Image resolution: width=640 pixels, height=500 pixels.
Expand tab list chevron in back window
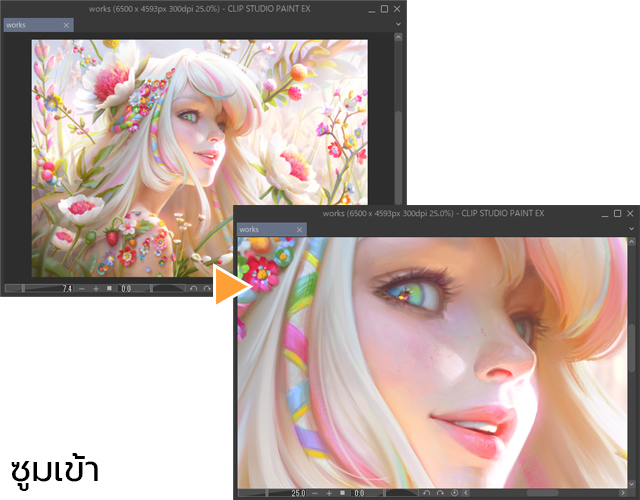tap(398, 24)
